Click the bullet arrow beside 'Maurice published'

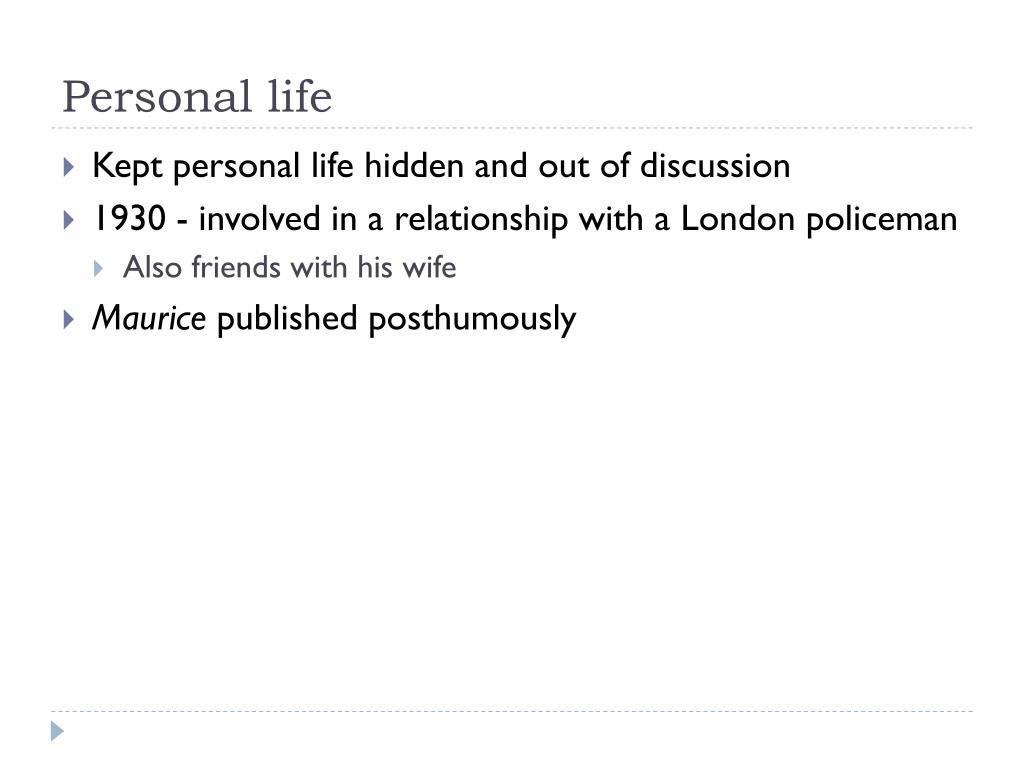pyautogui.click(x=69, y=319)
